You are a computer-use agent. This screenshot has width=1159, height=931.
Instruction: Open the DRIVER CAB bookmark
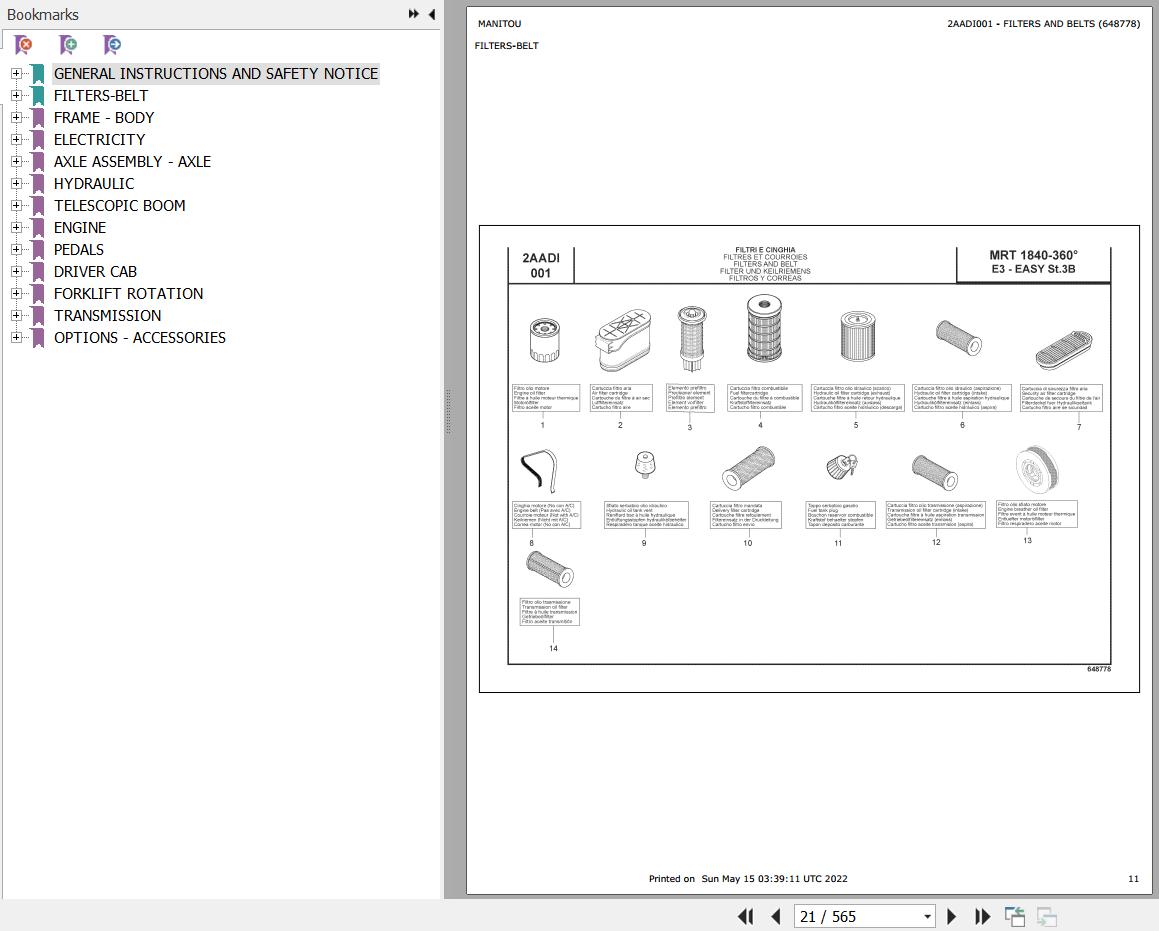(x=95, y=272)
